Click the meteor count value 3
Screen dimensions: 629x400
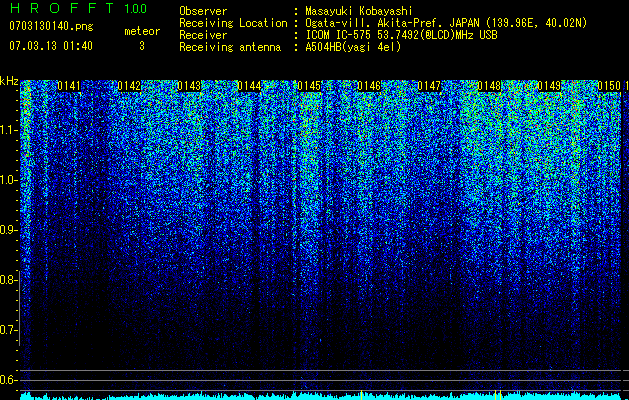pos(142,46)
